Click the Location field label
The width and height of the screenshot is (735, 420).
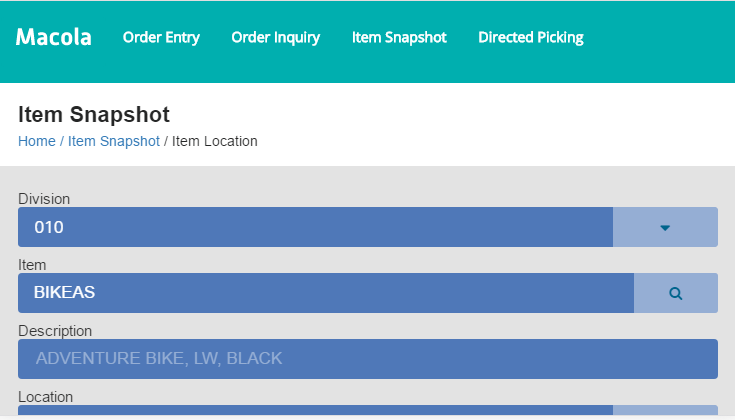[45, 397]
